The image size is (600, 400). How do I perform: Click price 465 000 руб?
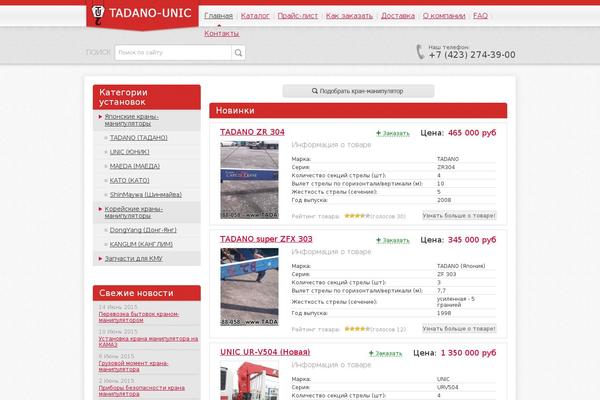pyautogui.click(x=472, y=133)
